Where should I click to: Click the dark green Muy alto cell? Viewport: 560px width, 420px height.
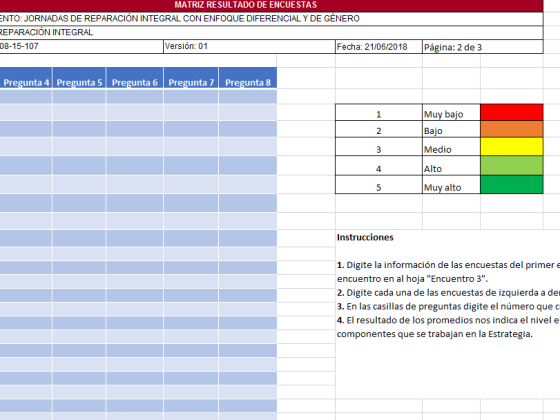coord(511,184)
